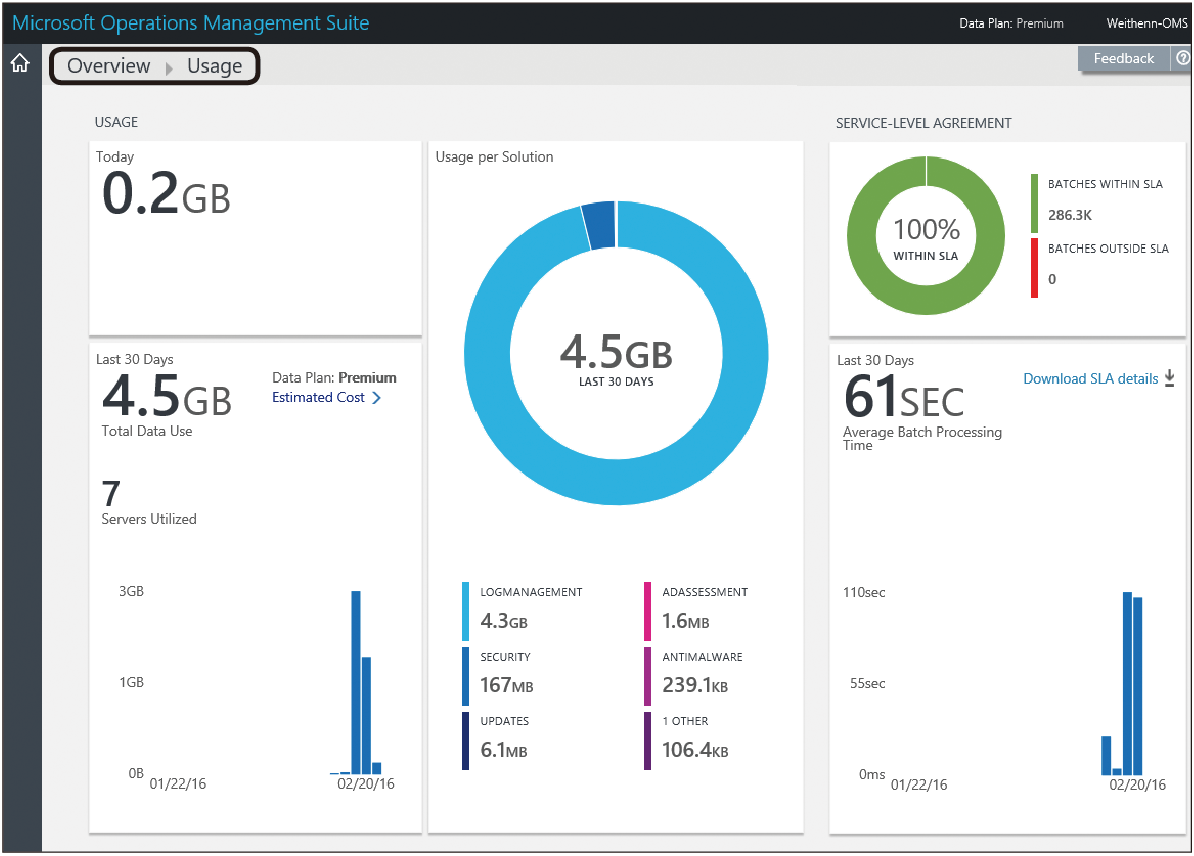
Task: Navigate to Overview breadcrumb
Action: pyautogui.click(x=109, y=66)
